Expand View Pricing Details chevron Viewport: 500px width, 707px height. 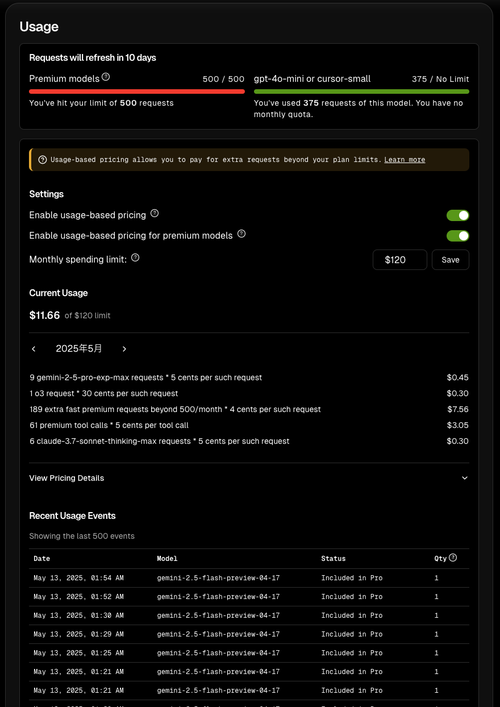[464, 478]
